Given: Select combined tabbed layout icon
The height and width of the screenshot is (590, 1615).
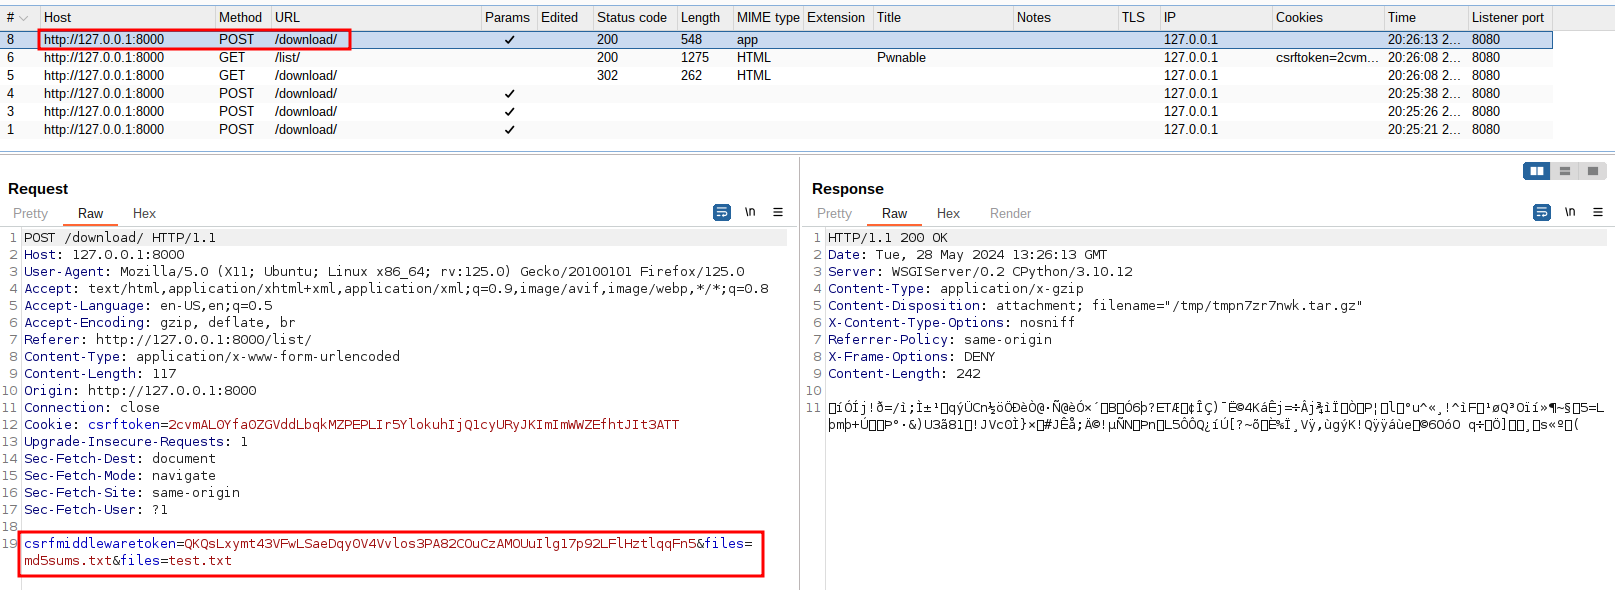Looking at the screenshot, I should pyautogui.click(x=1593, y=171).
